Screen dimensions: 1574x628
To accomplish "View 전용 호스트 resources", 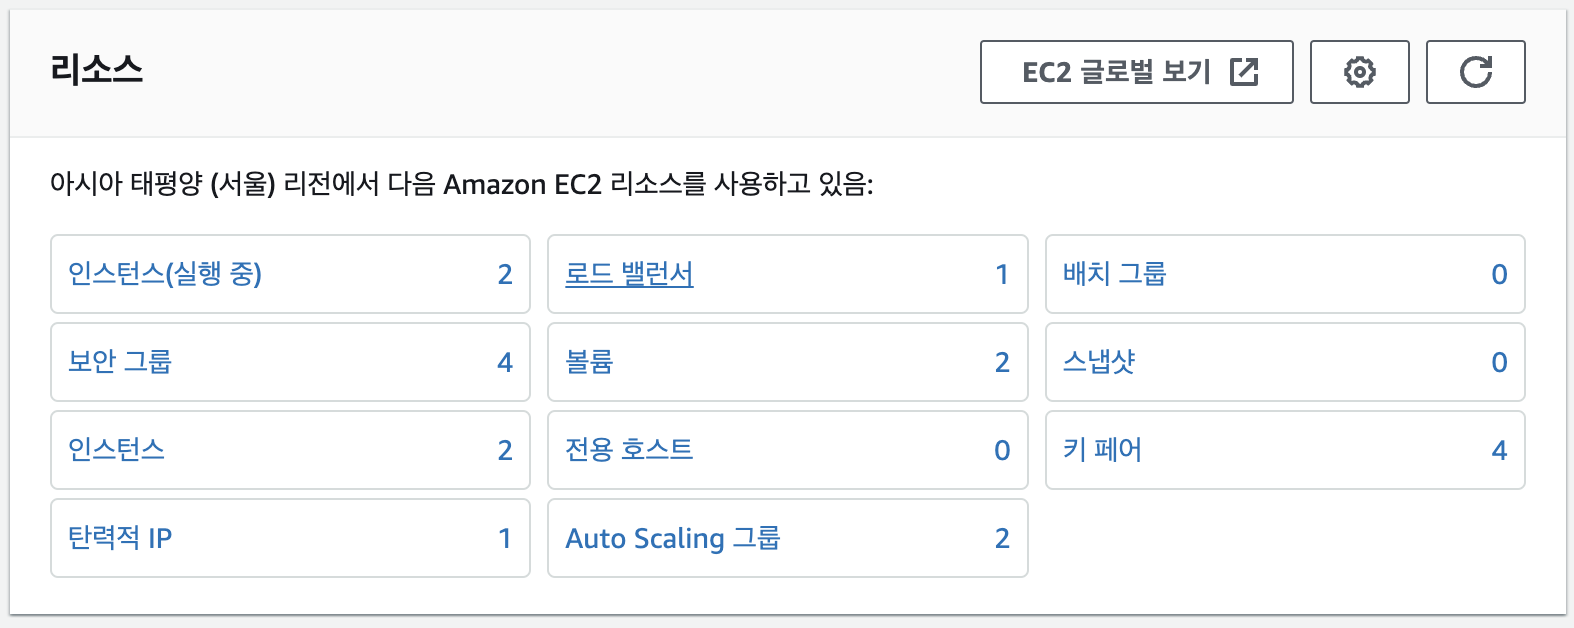I will [628, 451].
